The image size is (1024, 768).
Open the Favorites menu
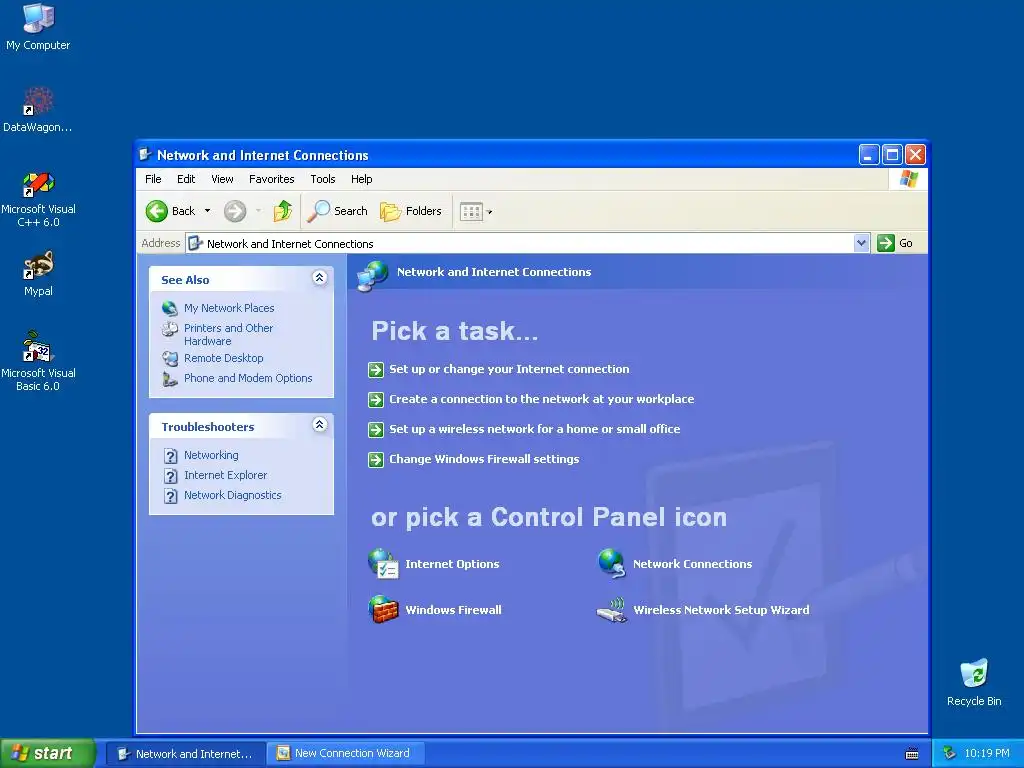(x=272, y=179)
